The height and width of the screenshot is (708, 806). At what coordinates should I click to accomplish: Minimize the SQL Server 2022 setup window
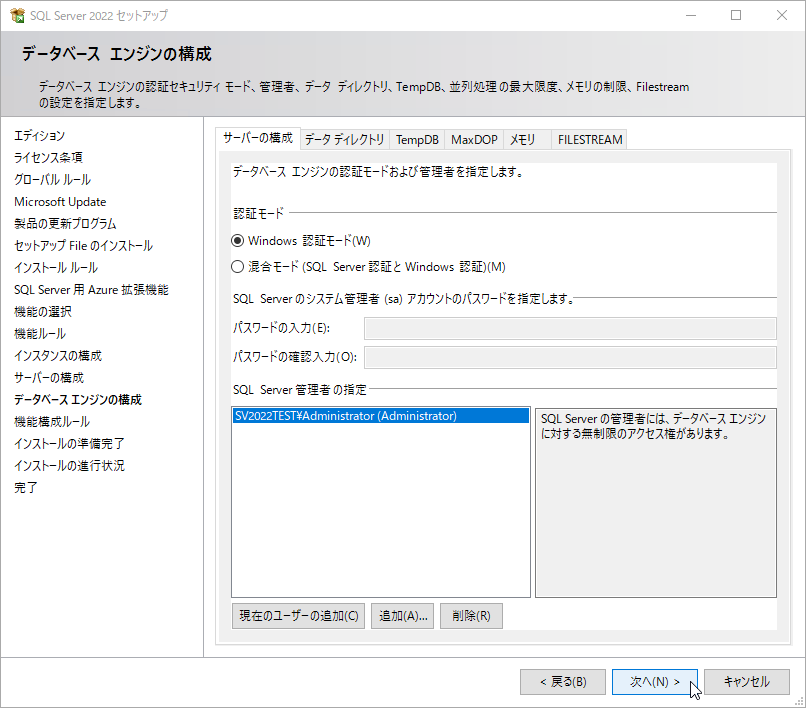pyautogui.click(x=691, y=15)
